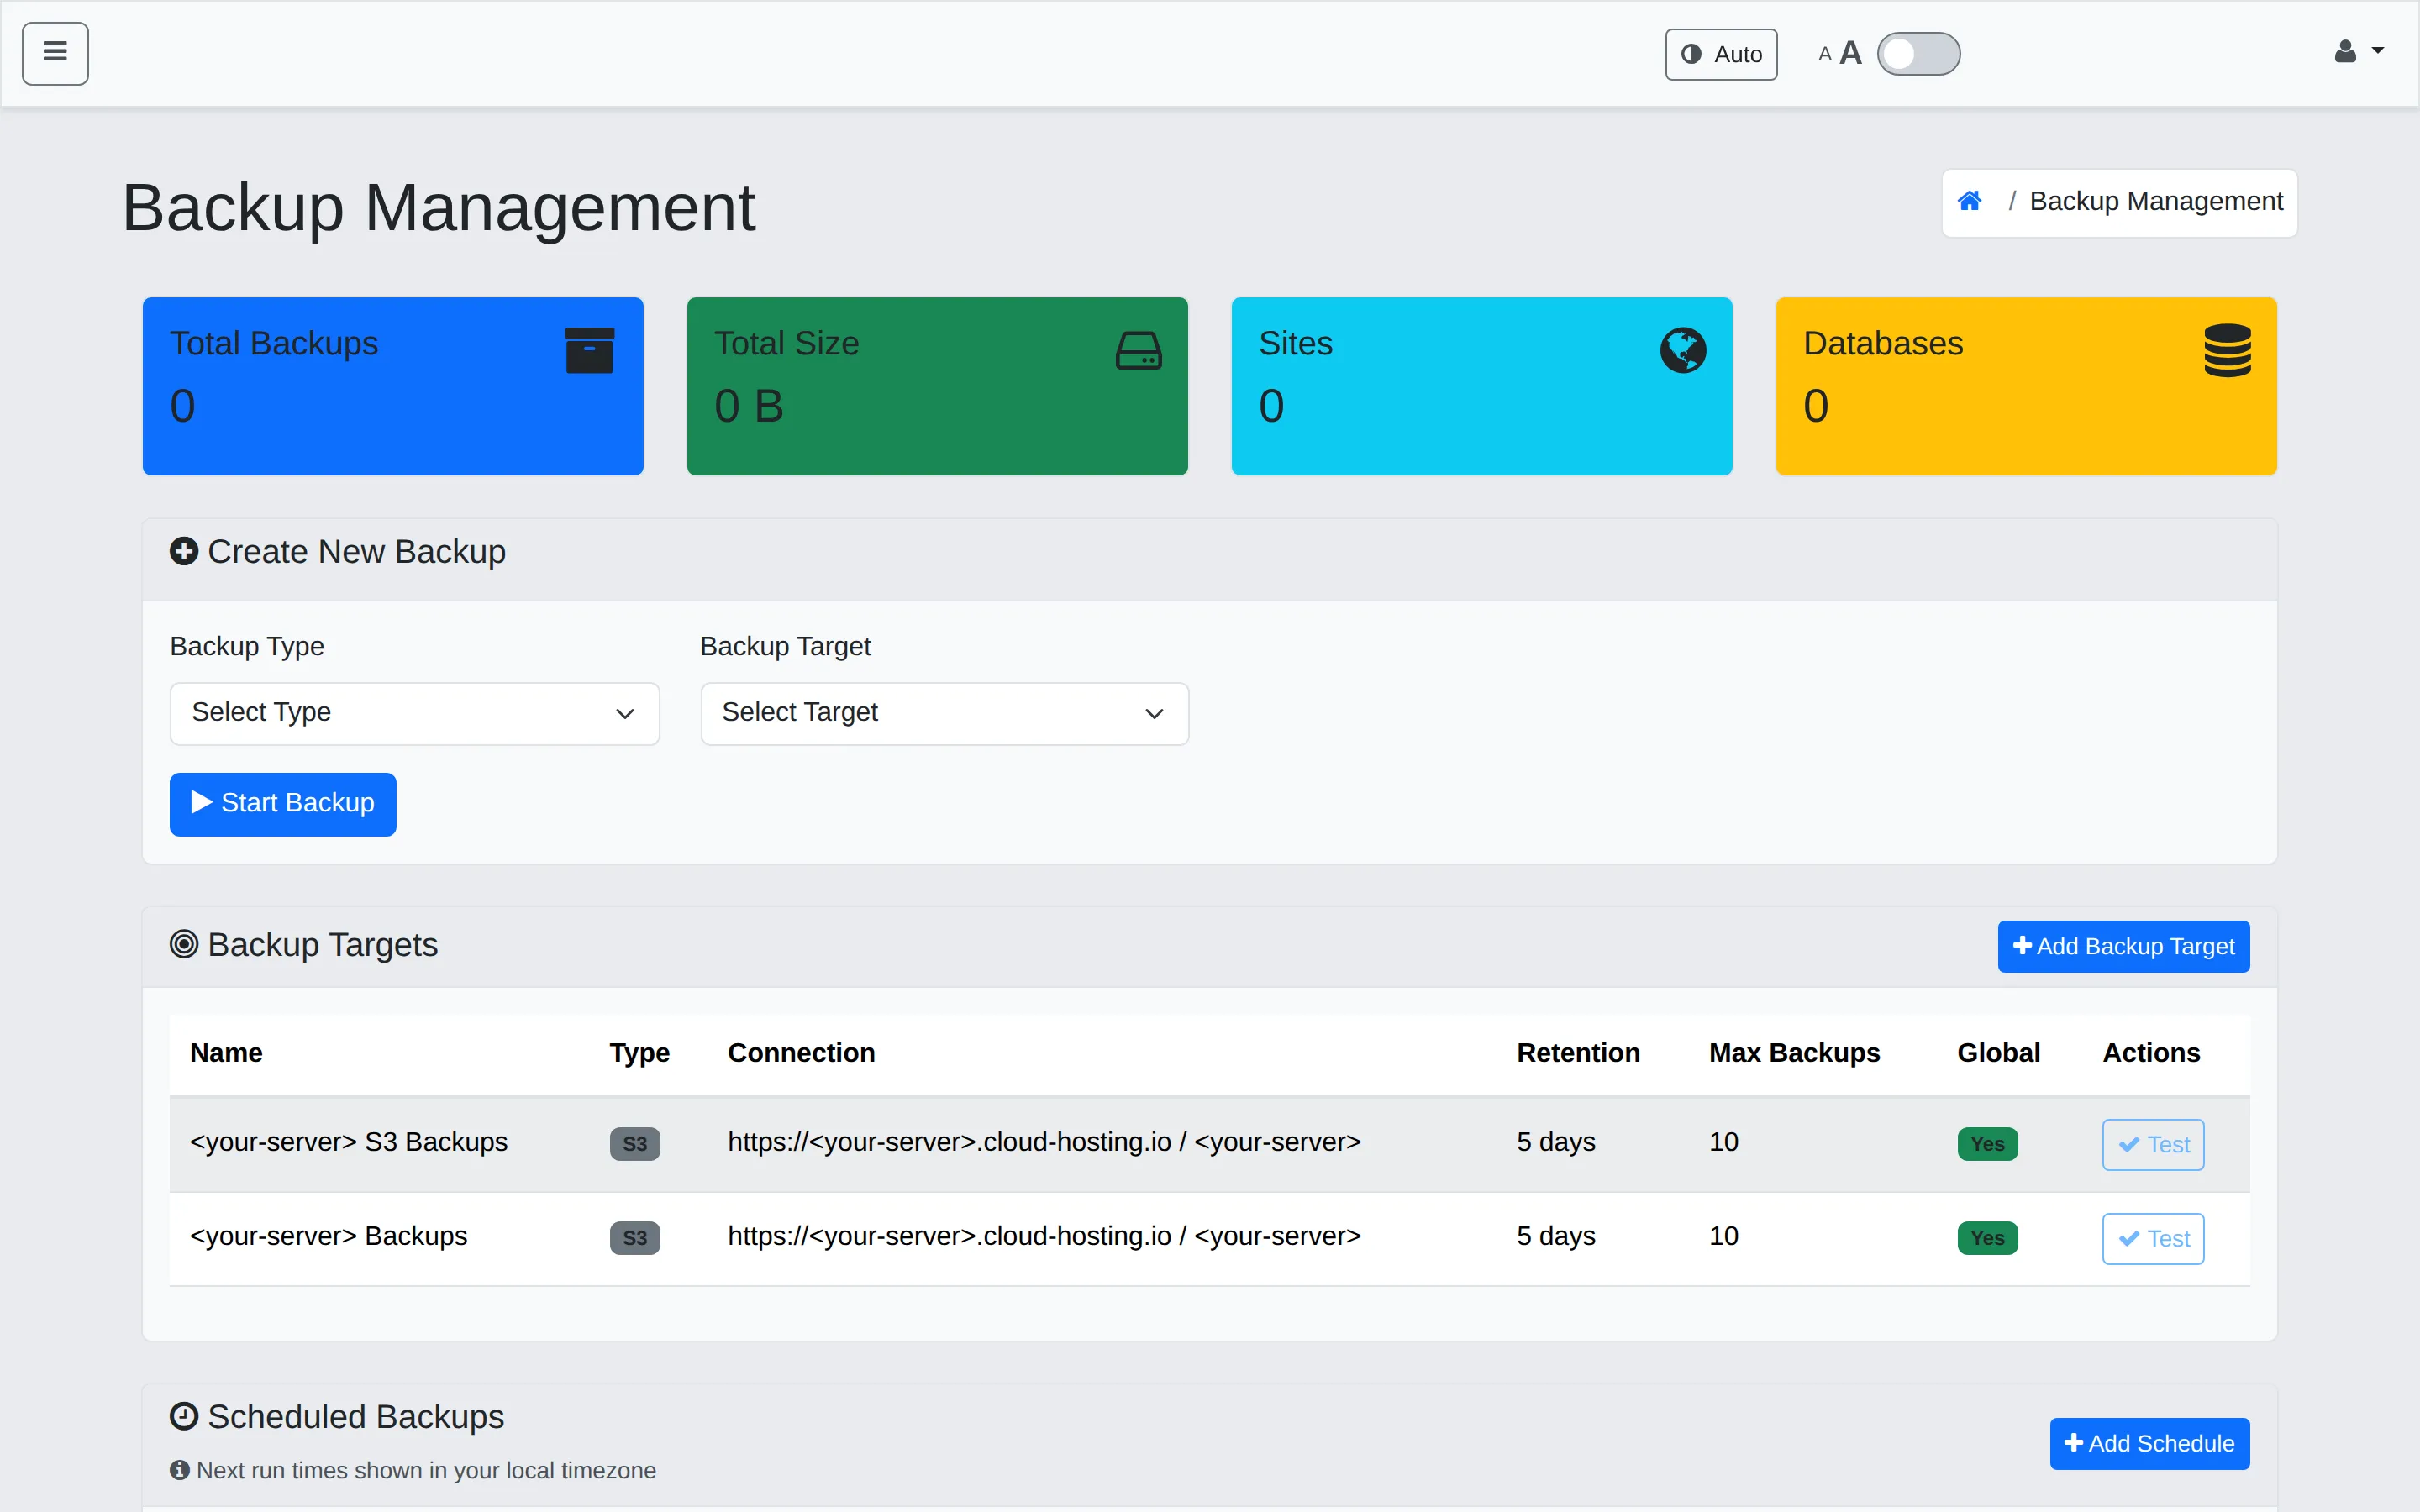2420x1512 pixels.
Task: Click S3 badge in <your-server> Backups row
Action: 635,1238
